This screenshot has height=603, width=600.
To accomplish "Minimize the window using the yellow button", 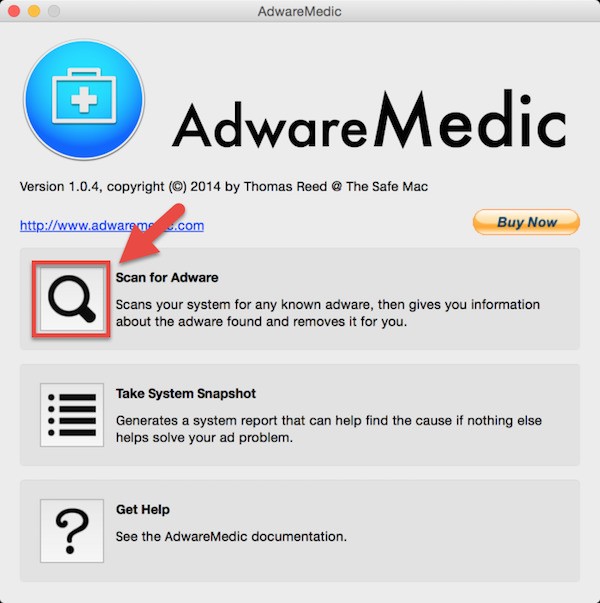I will pos(34,11).
